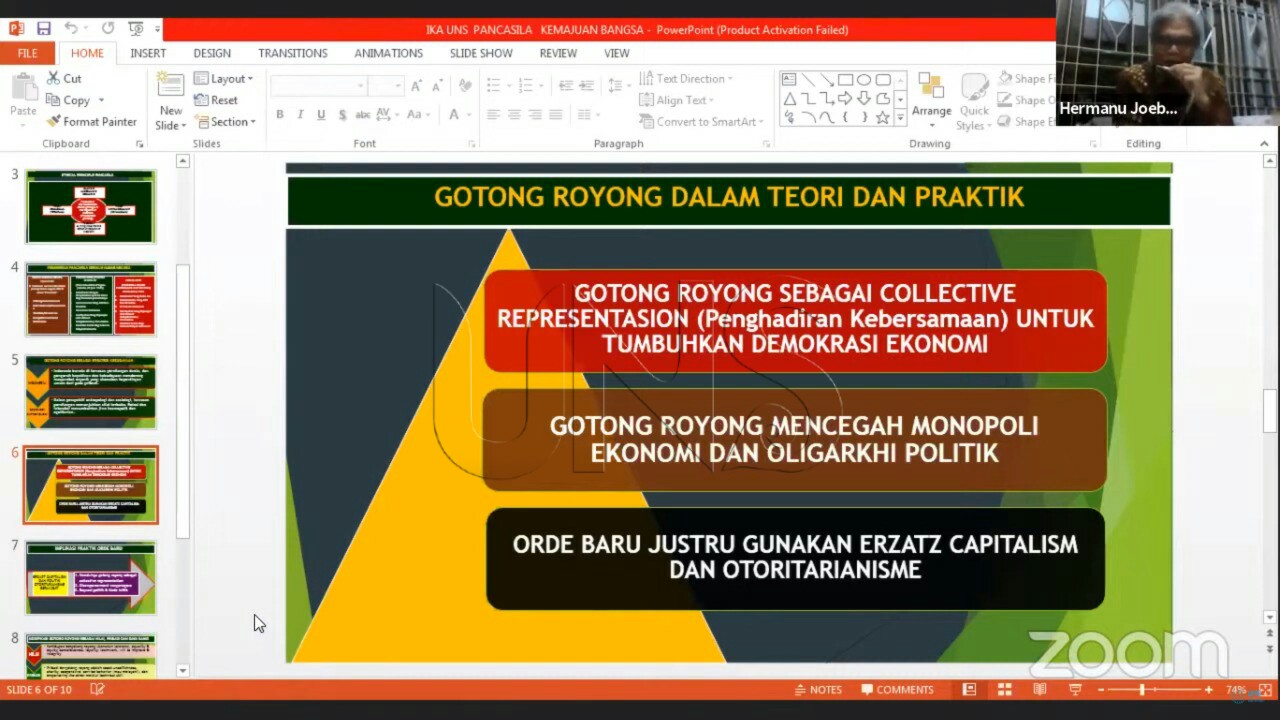This screenshot has width=1280, height=720.
Task: Open the Arrange dropdown
Action: 932,100
